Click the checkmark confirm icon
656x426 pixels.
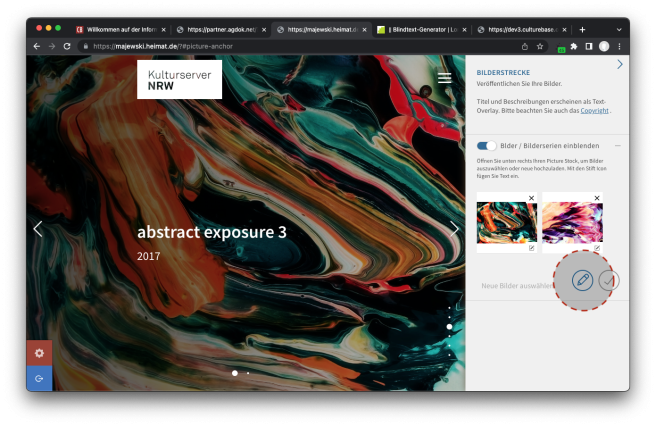coord(608,281)
